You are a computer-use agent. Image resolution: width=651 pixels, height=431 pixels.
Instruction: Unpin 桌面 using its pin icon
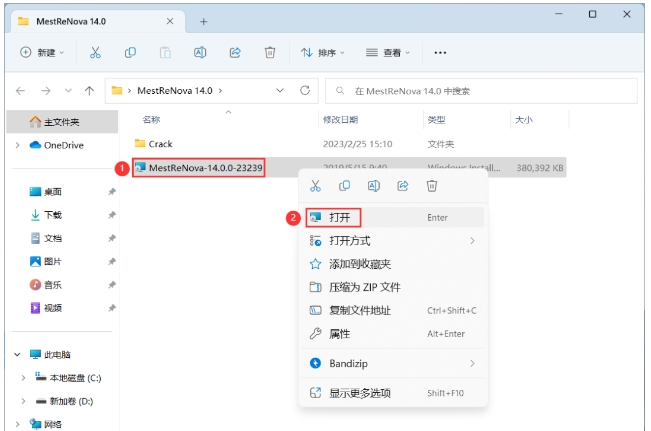coord(112,192)
